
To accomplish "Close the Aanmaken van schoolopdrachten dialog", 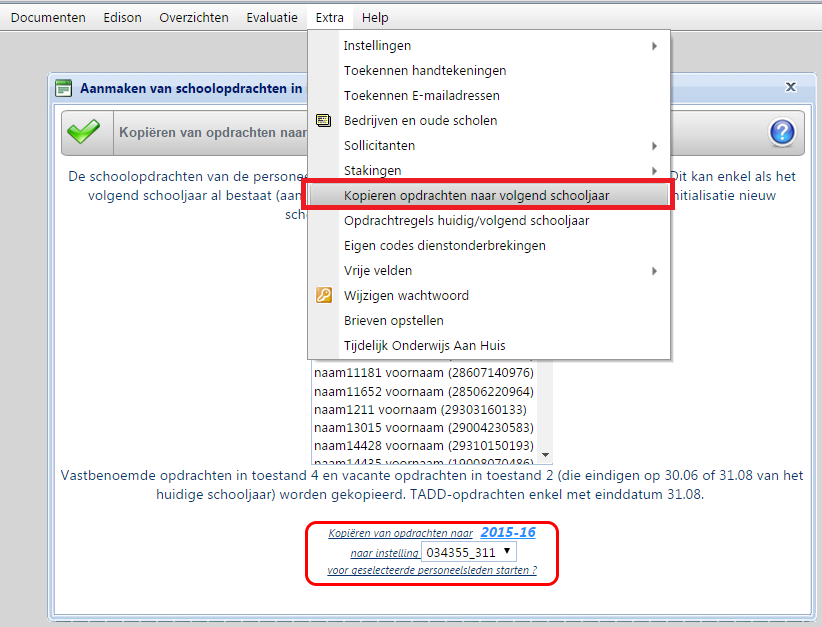I will click(x=790, y=88).
